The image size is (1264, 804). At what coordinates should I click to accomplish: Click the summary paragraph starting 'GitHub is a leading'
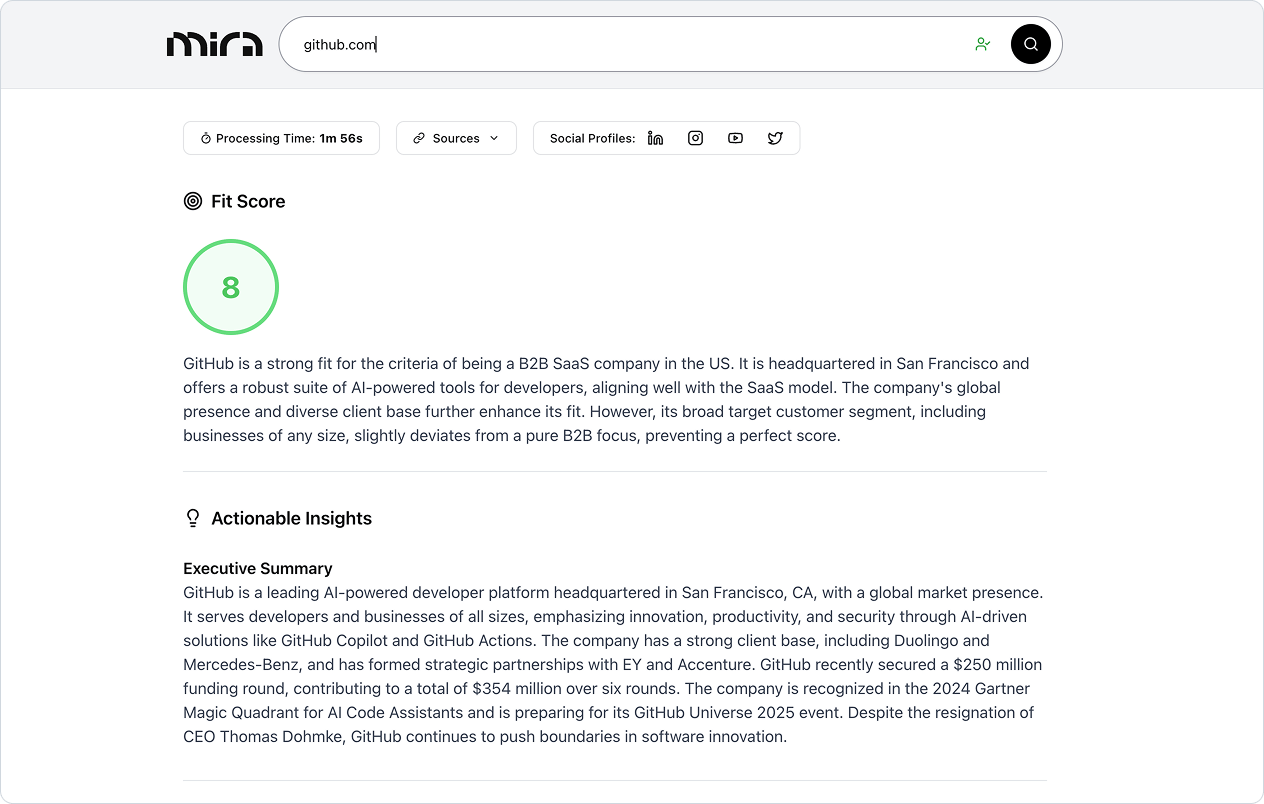[613, 664]
